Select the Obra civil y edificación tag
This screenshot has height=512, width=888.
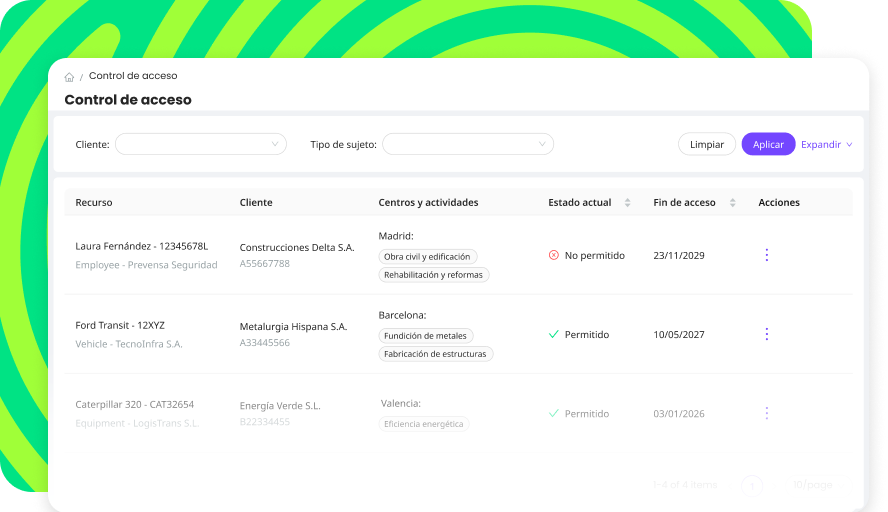pos(427,257)
